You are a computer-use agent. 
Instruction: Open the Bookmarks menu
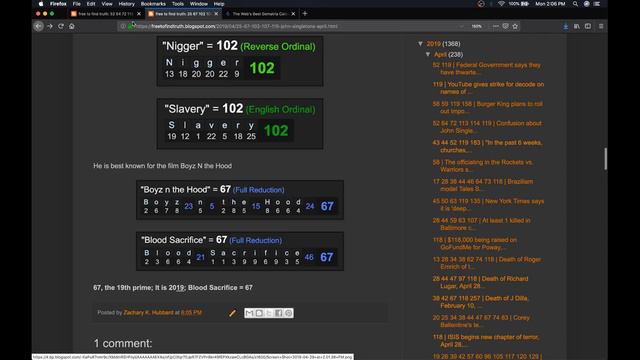pyautogui.click(x=153, y=4)
